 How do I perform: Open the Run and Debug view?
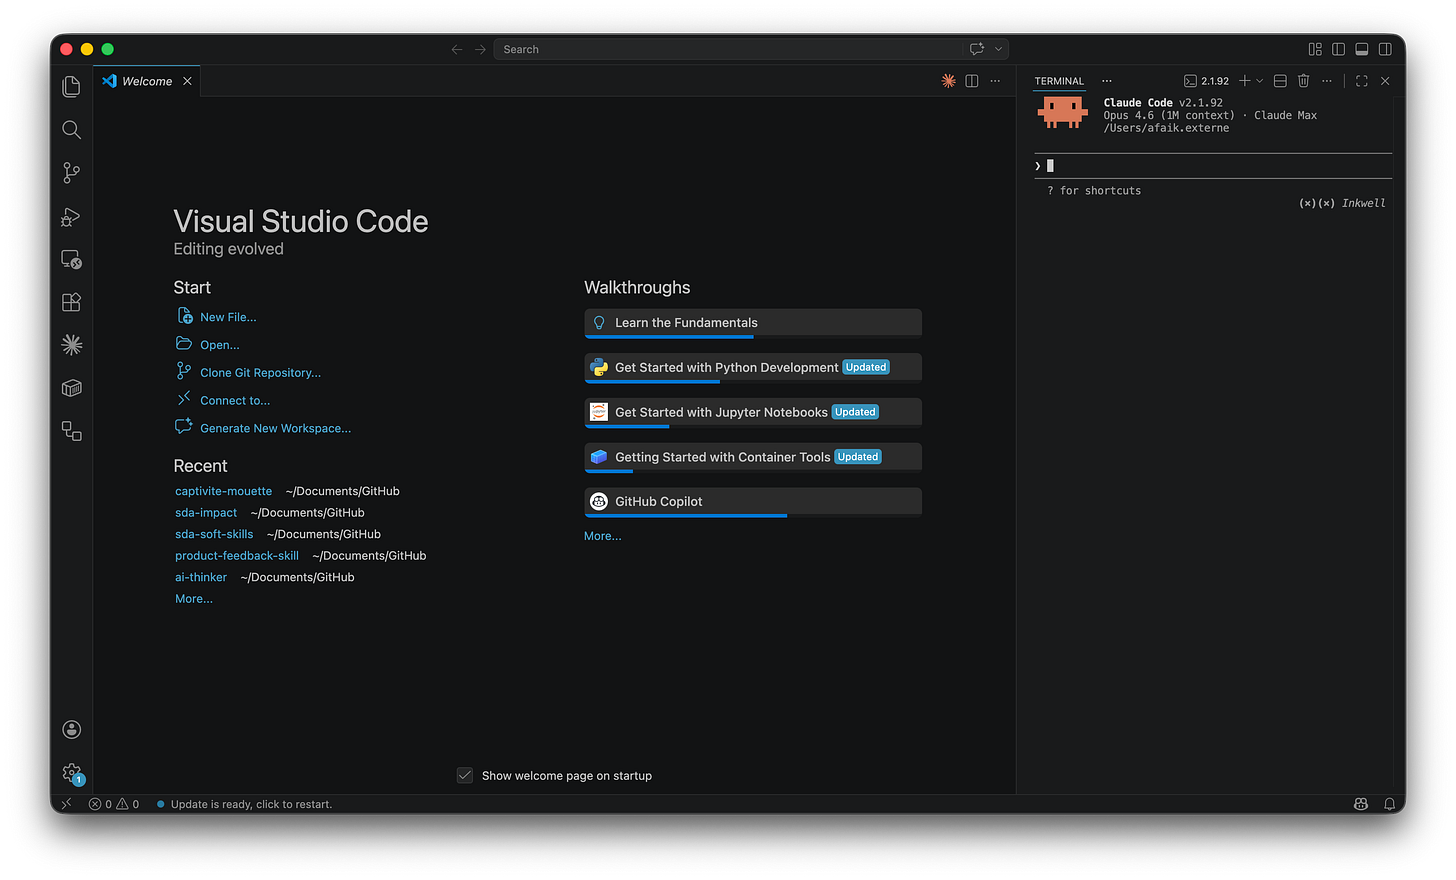pyautogui.click(x=71, y=216)
